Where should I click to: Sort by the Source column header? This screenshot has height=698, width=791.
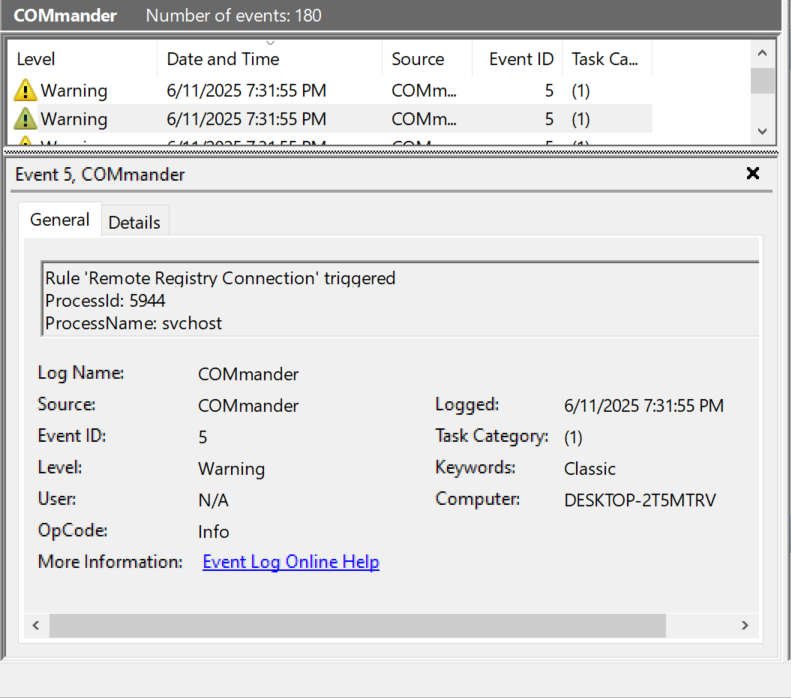click(x=427, y=59)
